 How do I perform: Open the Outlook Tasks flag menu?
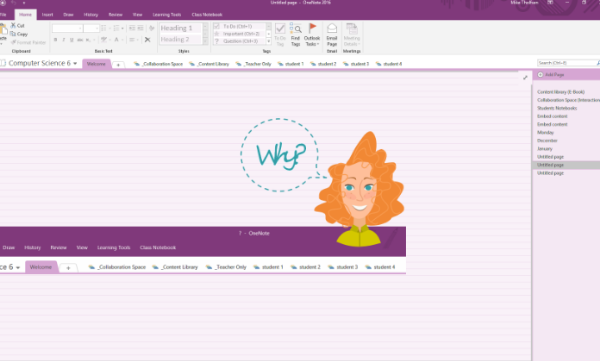312,34
